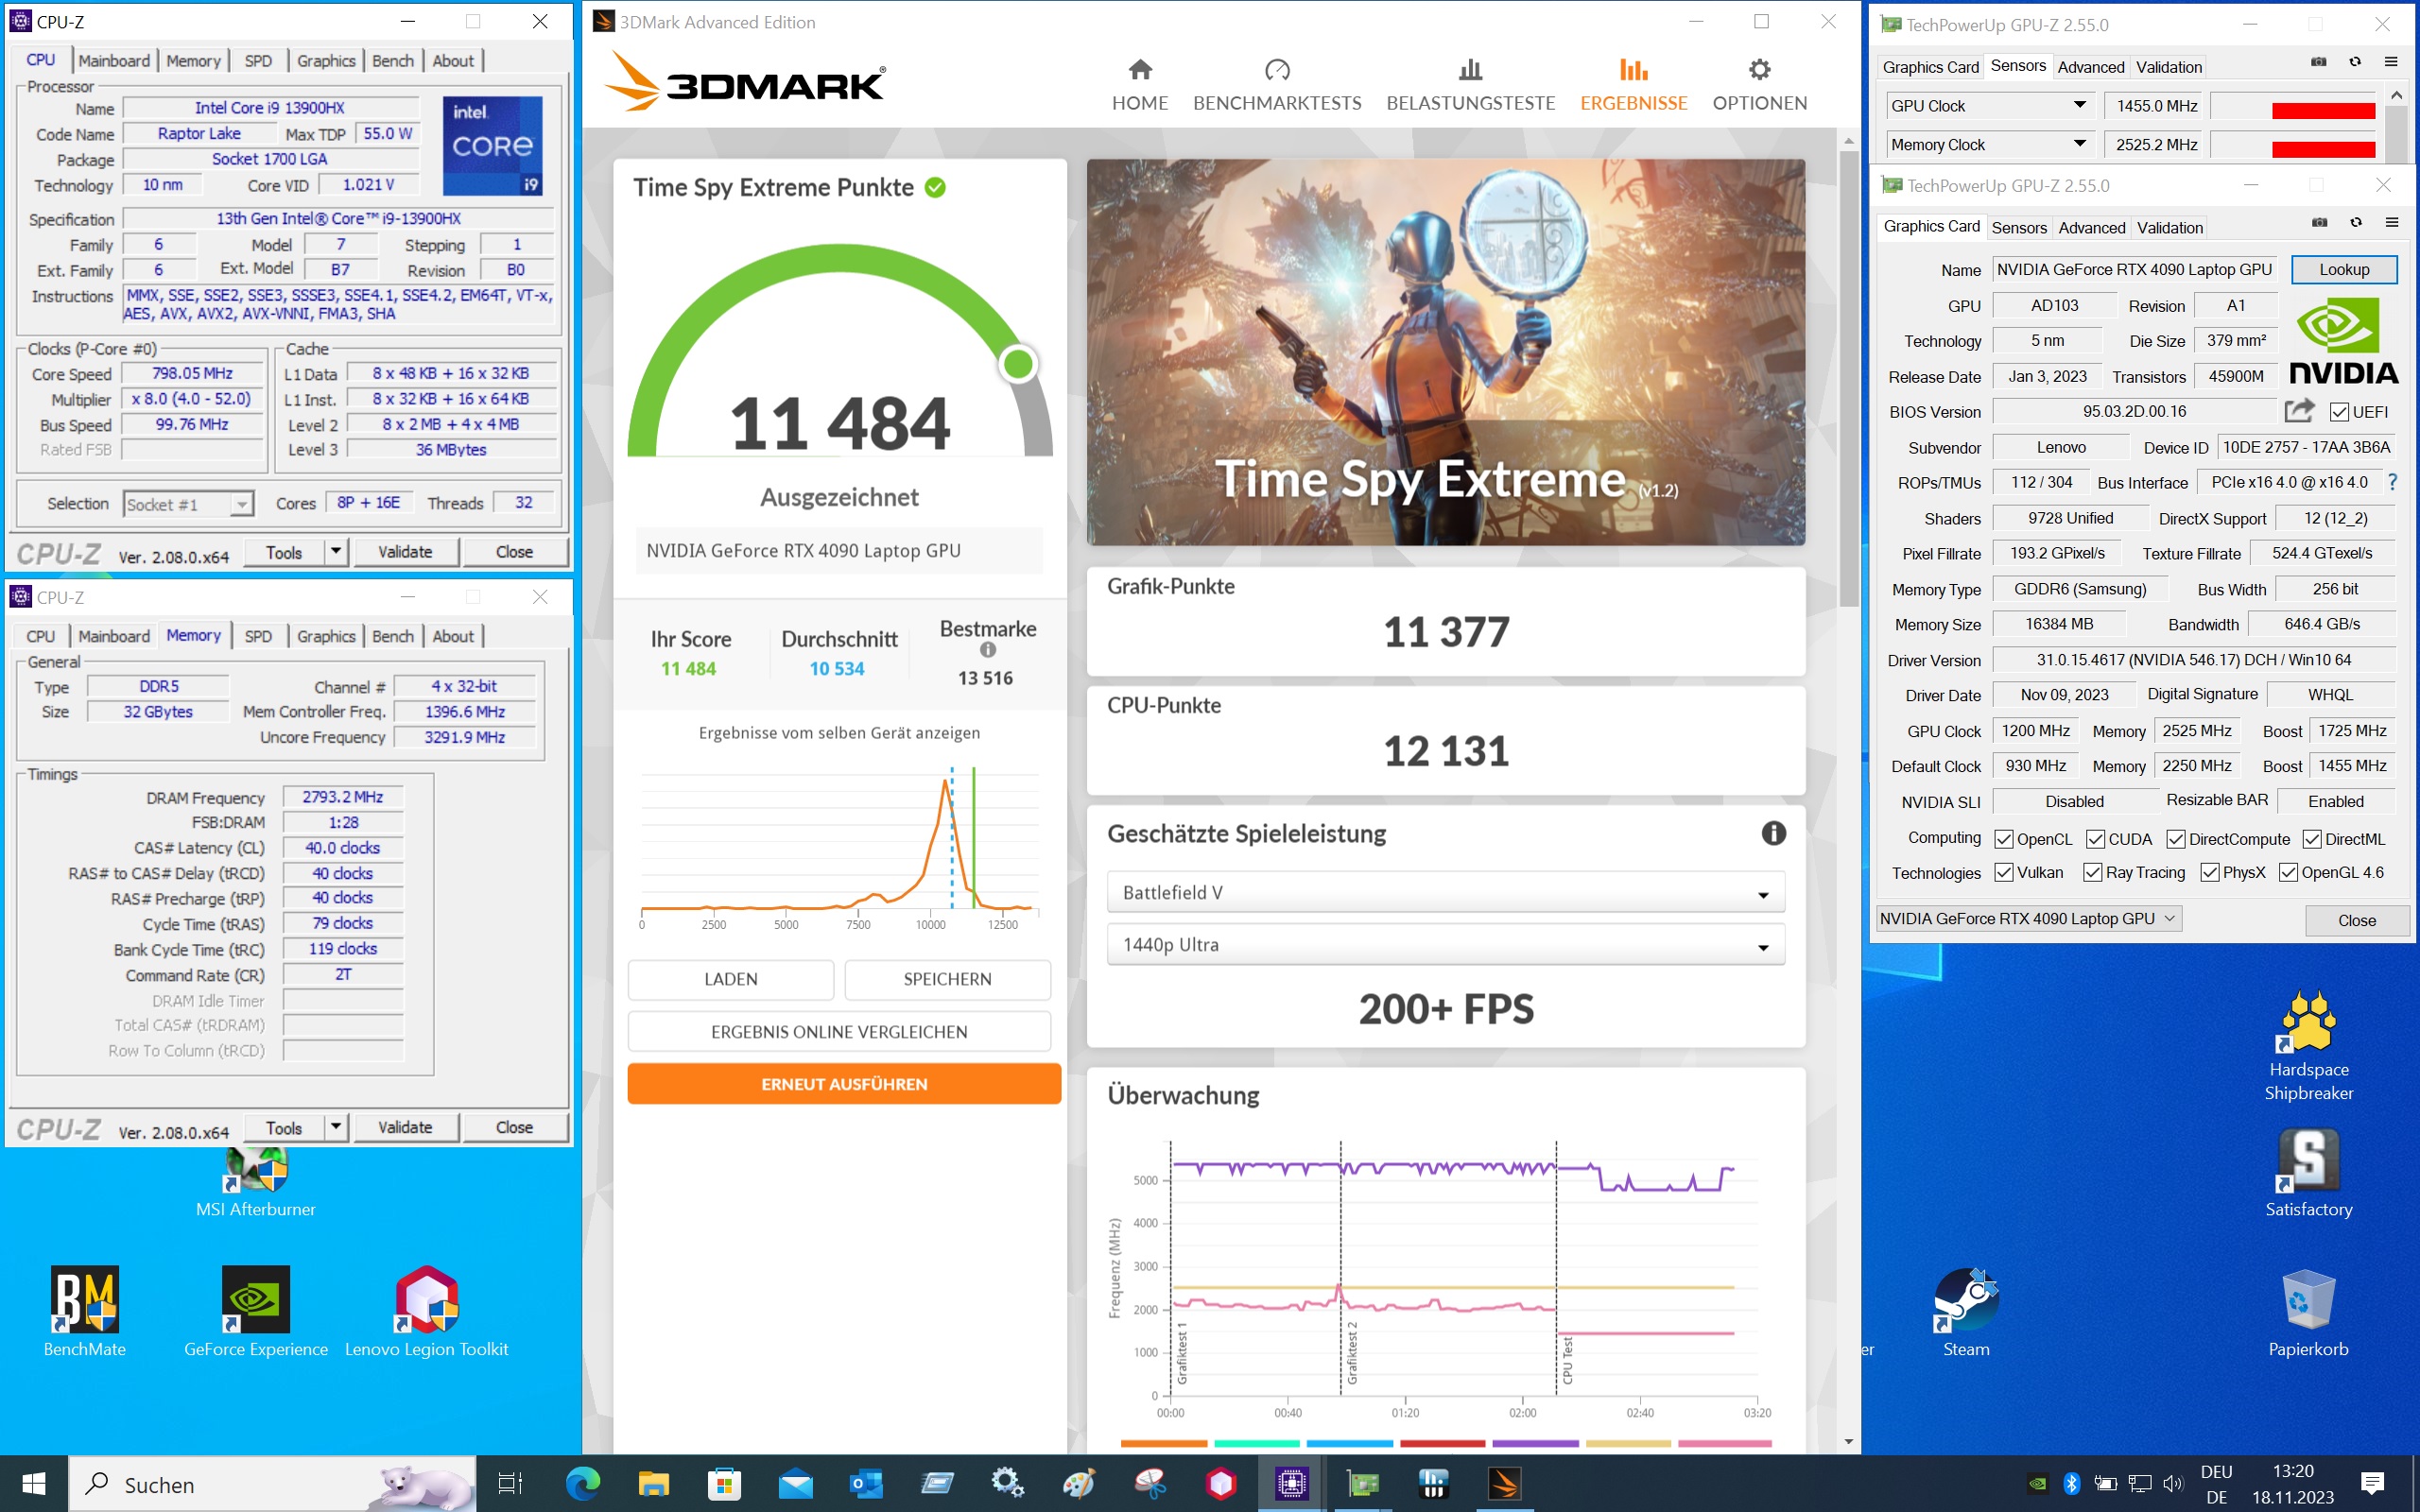
Task: Click the GPU-Z icon in the taskbar
Action: coord(1362,1484)
